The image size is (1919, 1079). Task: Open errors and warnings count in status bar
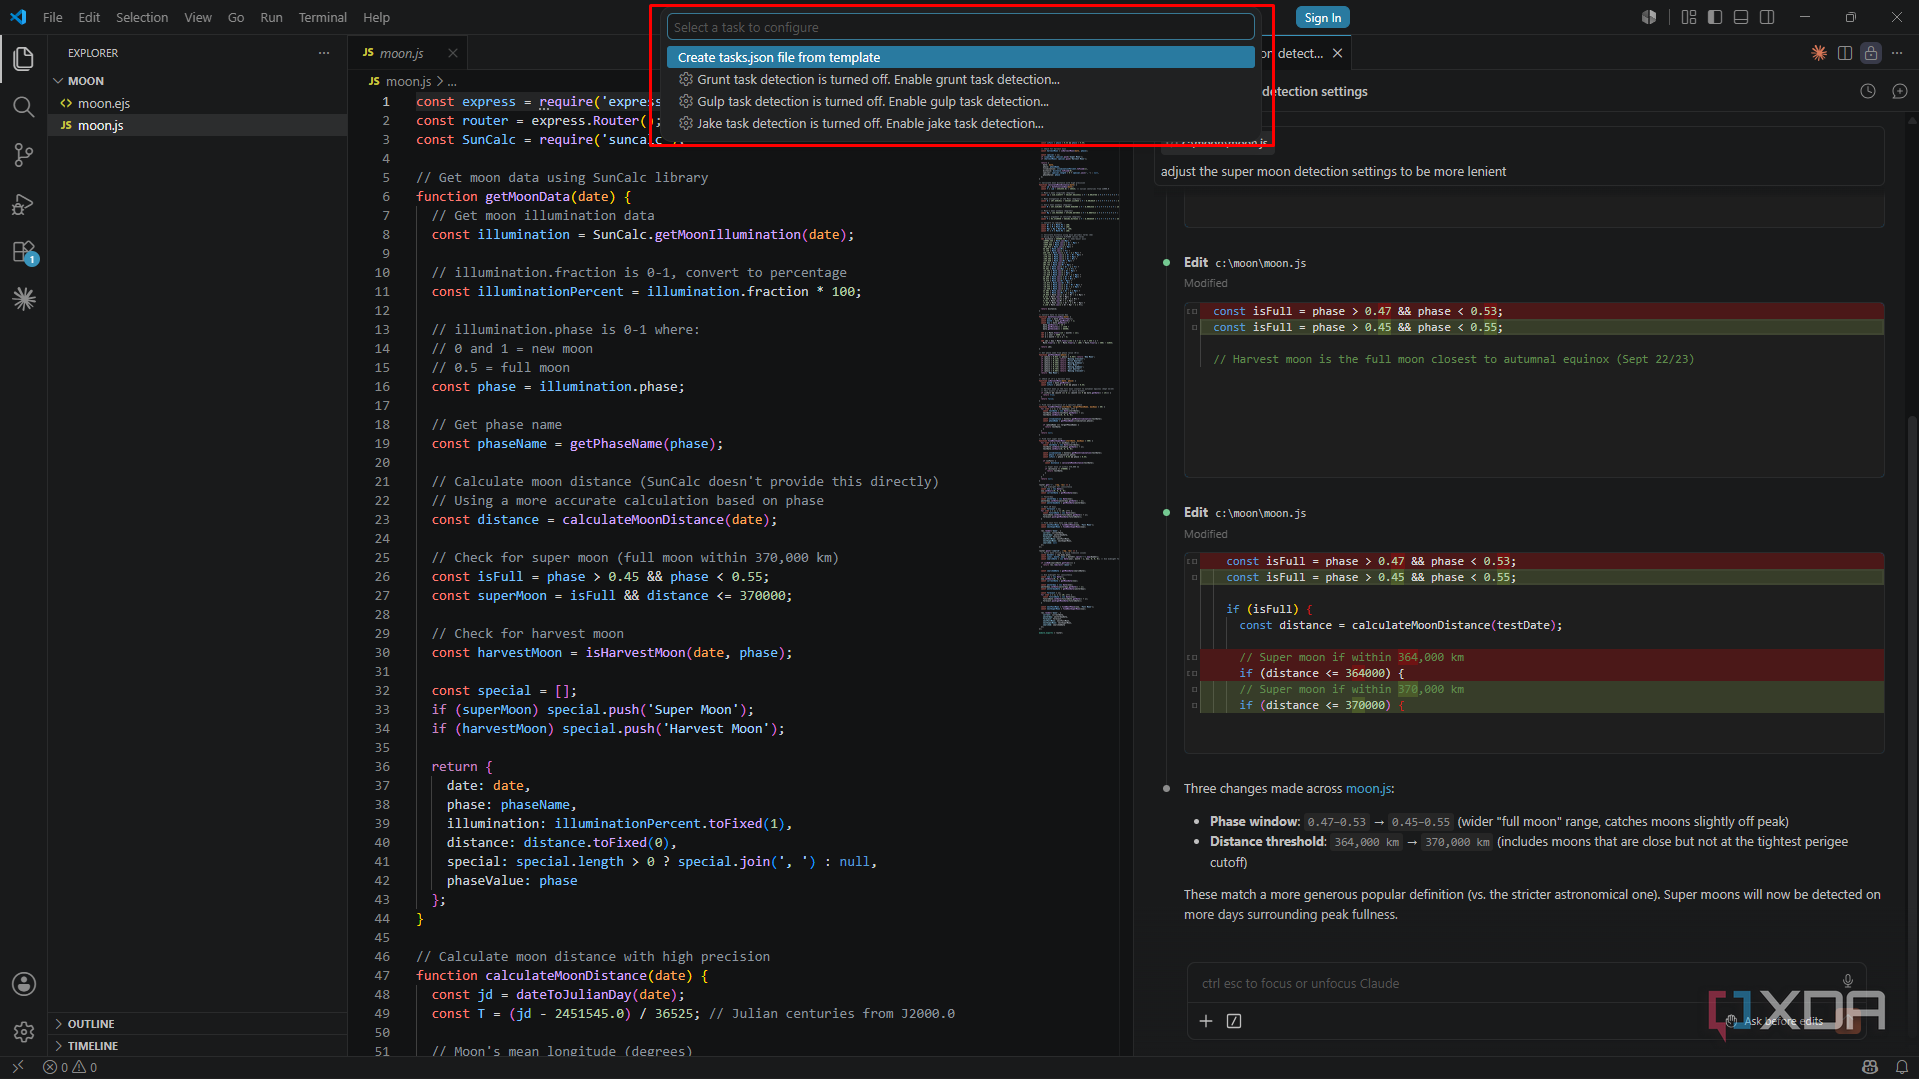pyautogui.click(x=70, y=1067)
